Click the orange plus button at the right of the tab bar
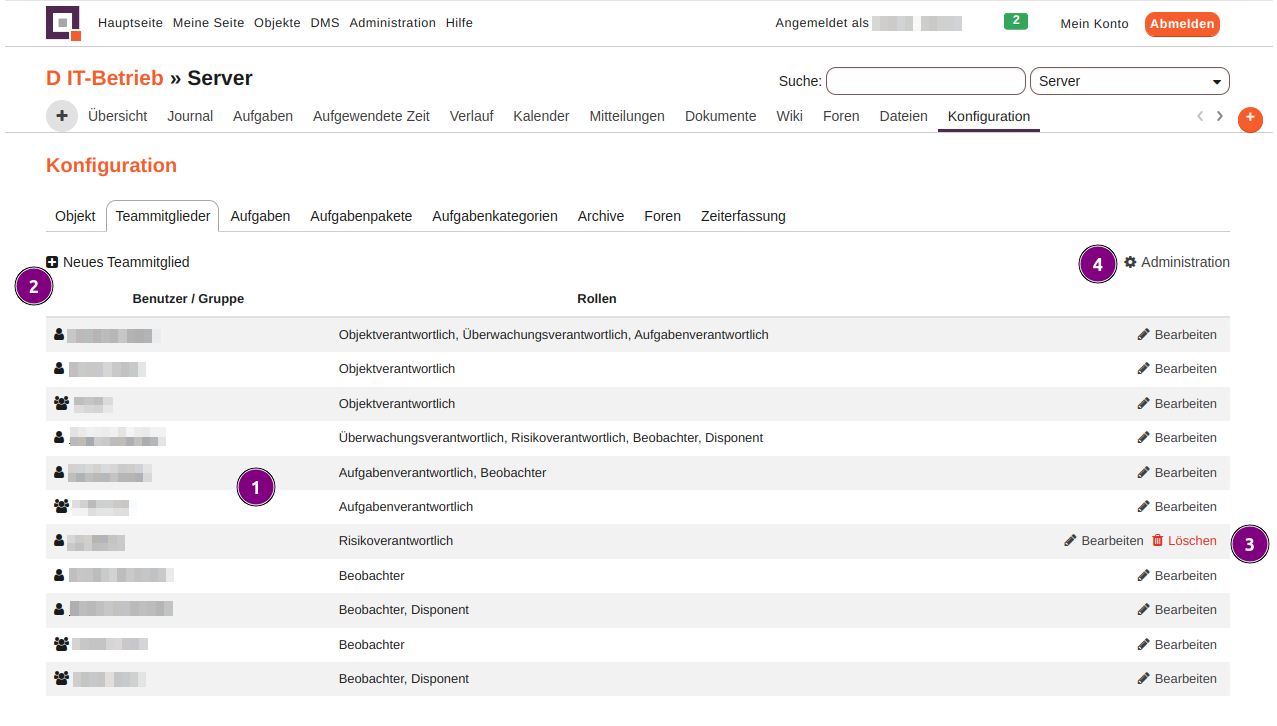1277x726 pixels. pyautogui.click(x=1250, y=119)
